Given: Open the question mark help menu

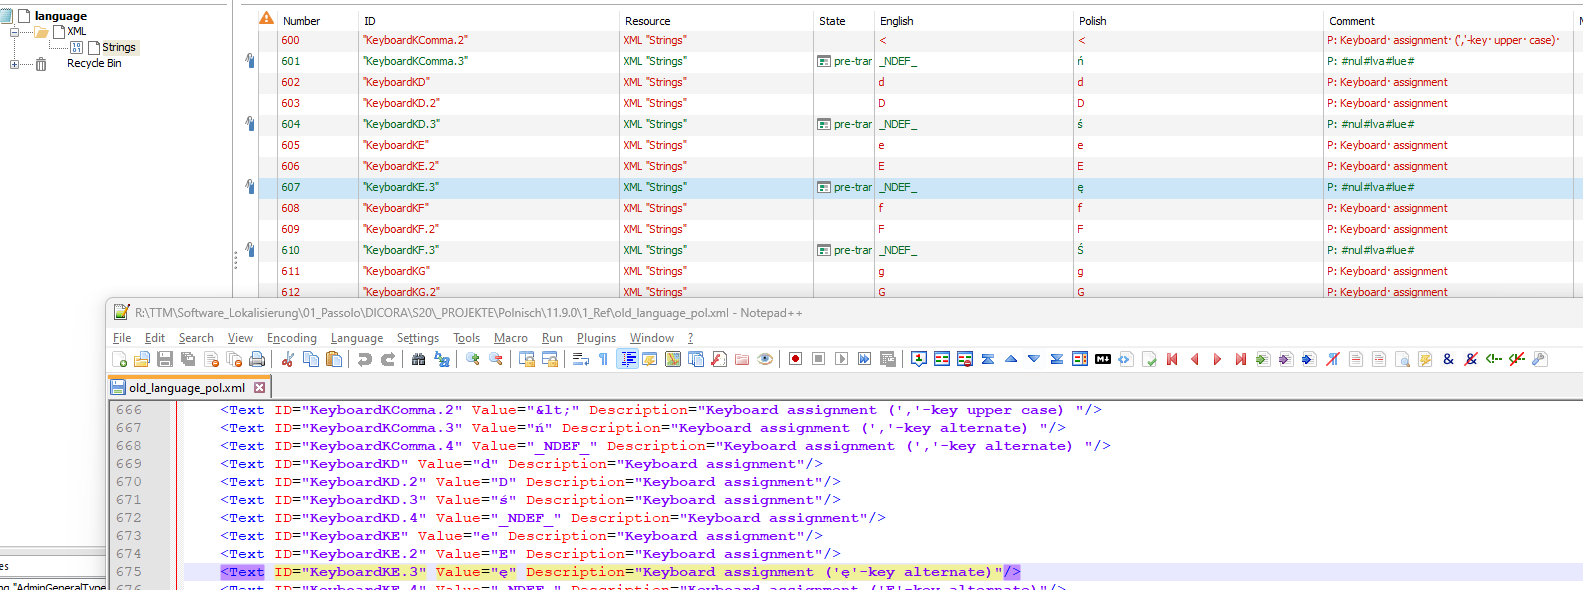Looking at the screenshot, I should (x=690, y=338).
